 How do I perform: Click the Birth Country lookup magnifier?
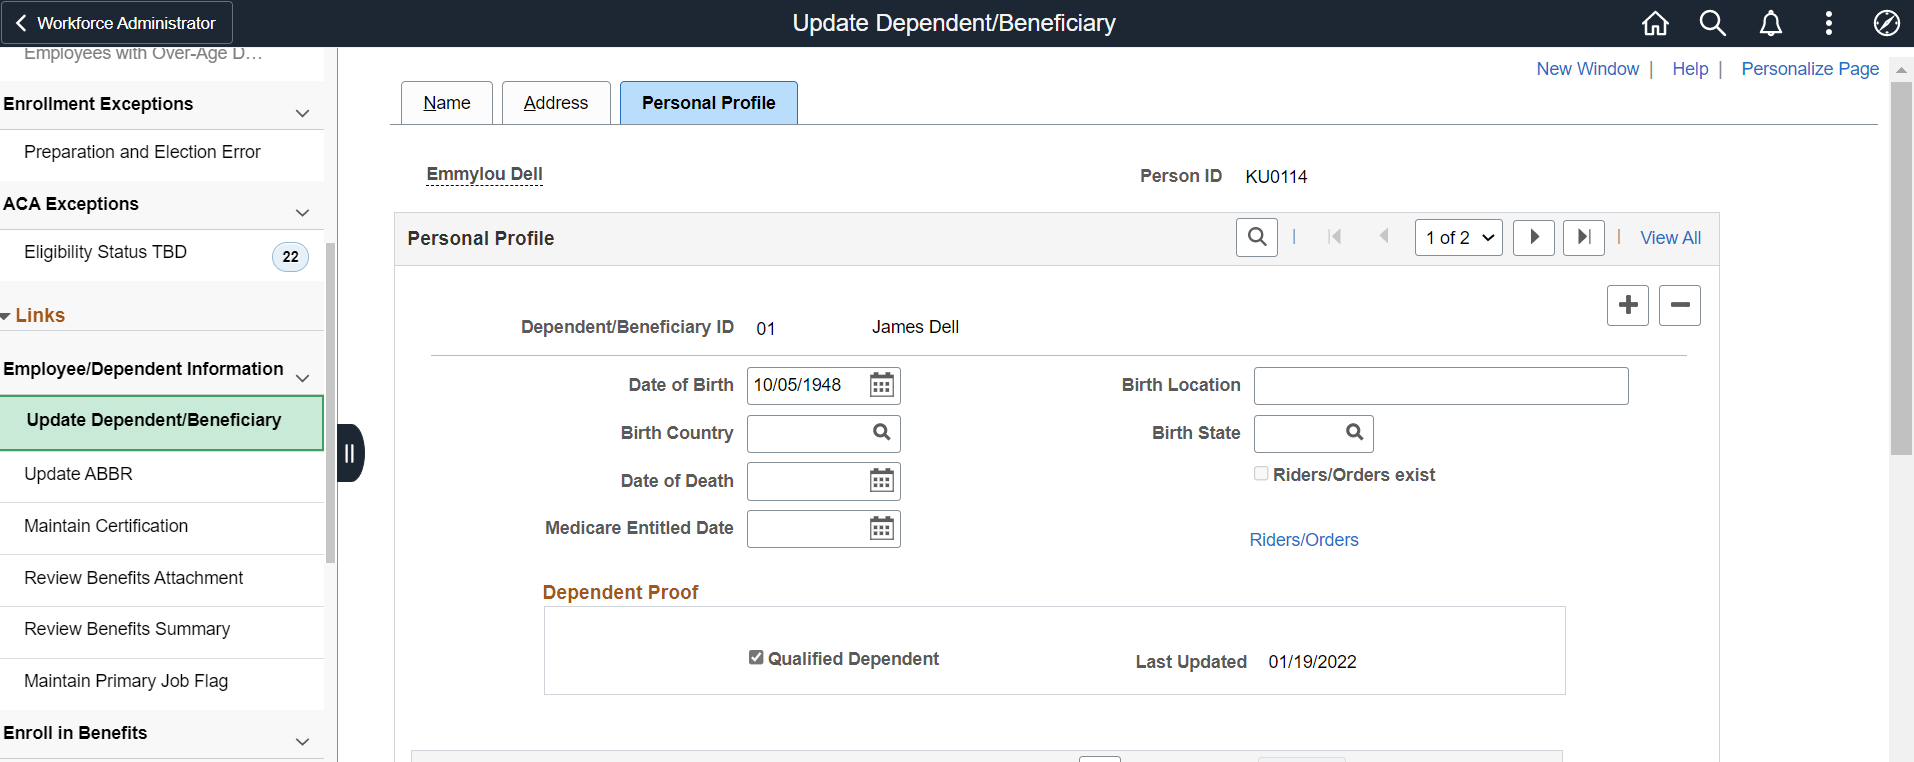pyautogui.click(x=881, y=432)
